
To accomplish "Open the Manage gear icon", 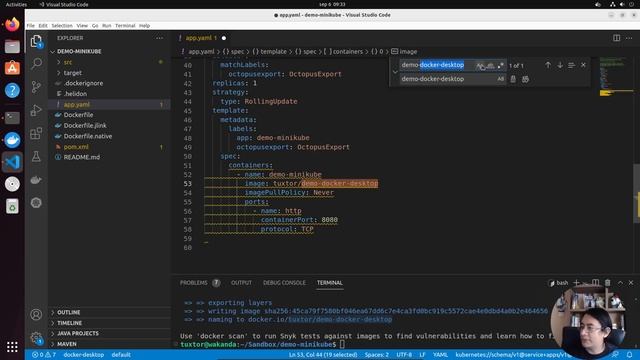I will 36,338.
